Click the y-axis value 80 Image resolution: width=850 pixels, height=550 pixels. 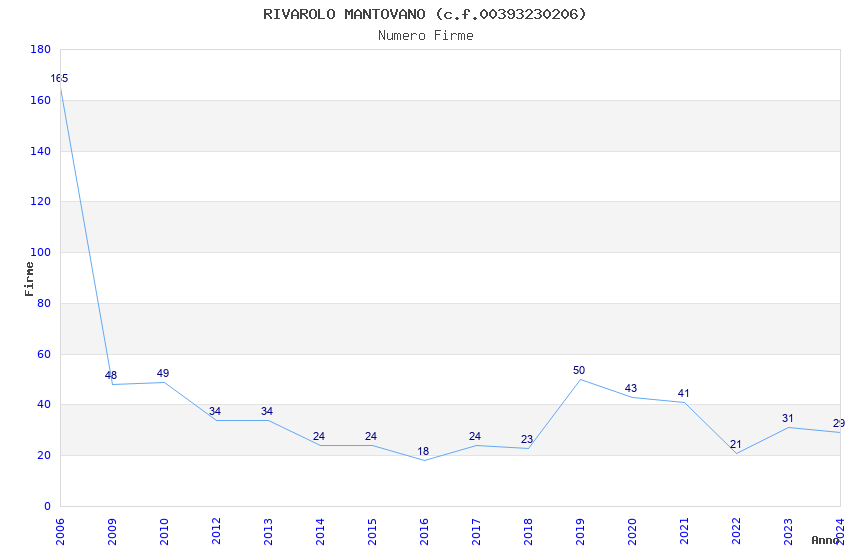coord(44,303)
